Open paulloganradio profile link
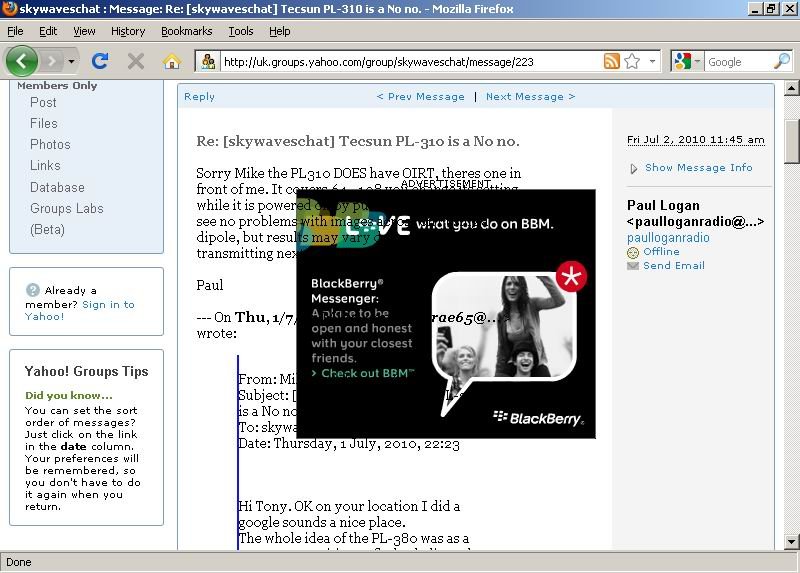The width and height of the screenshot is (800, 573). tap(668, 238)
